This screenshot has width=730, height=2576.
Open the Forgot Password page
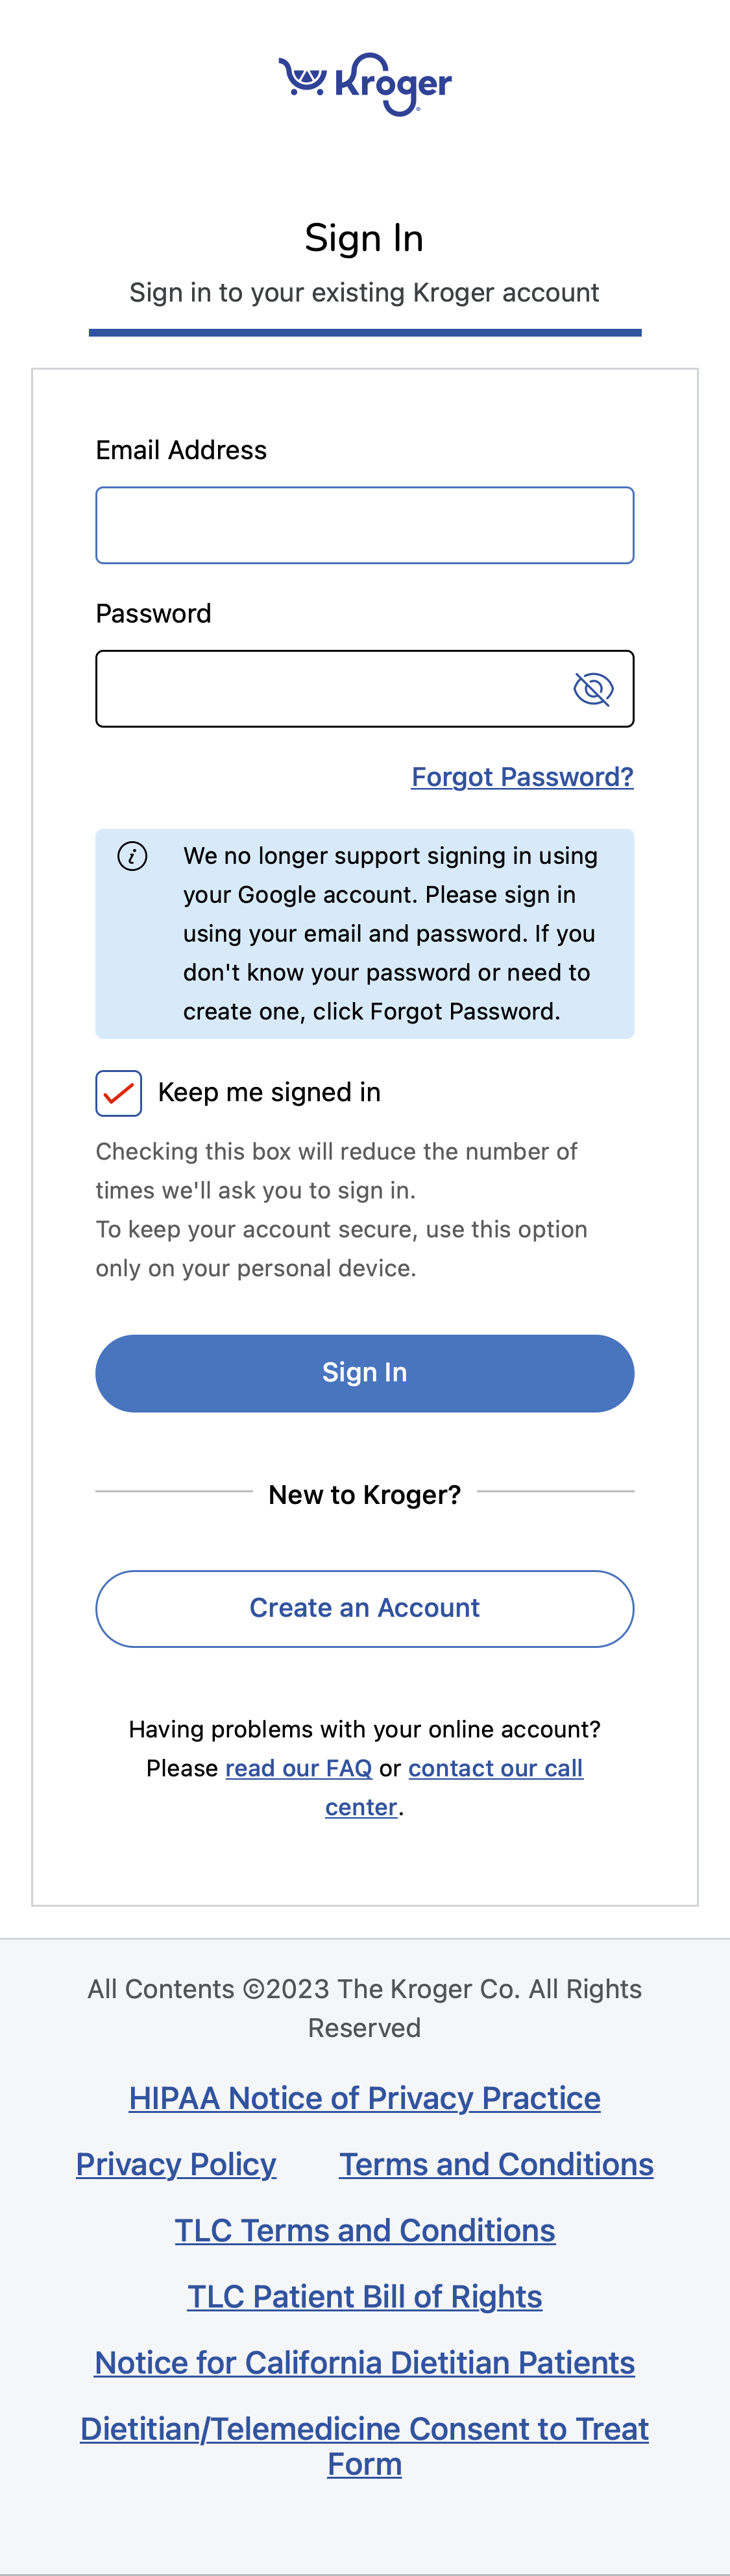[523, 776]
